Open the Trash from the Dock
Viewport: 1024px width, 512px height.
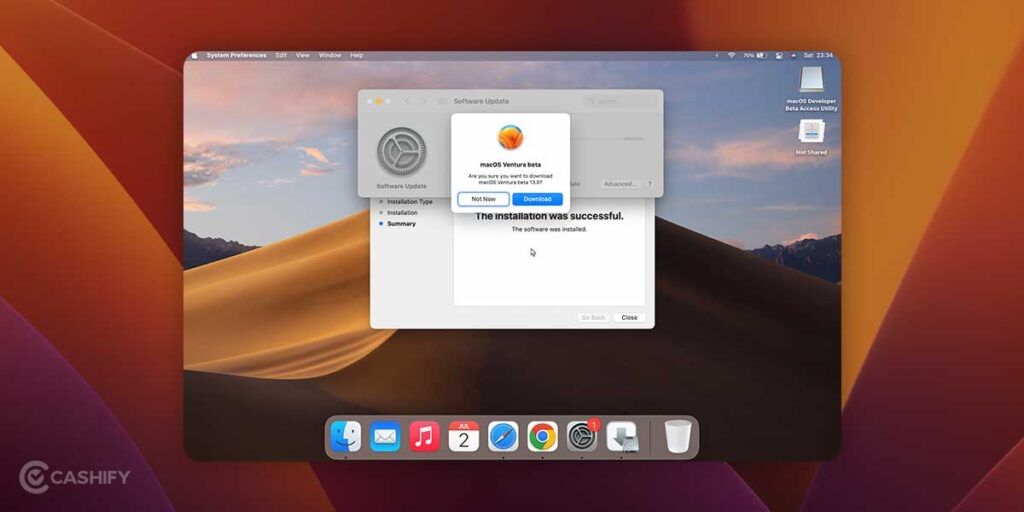[678, 436]
